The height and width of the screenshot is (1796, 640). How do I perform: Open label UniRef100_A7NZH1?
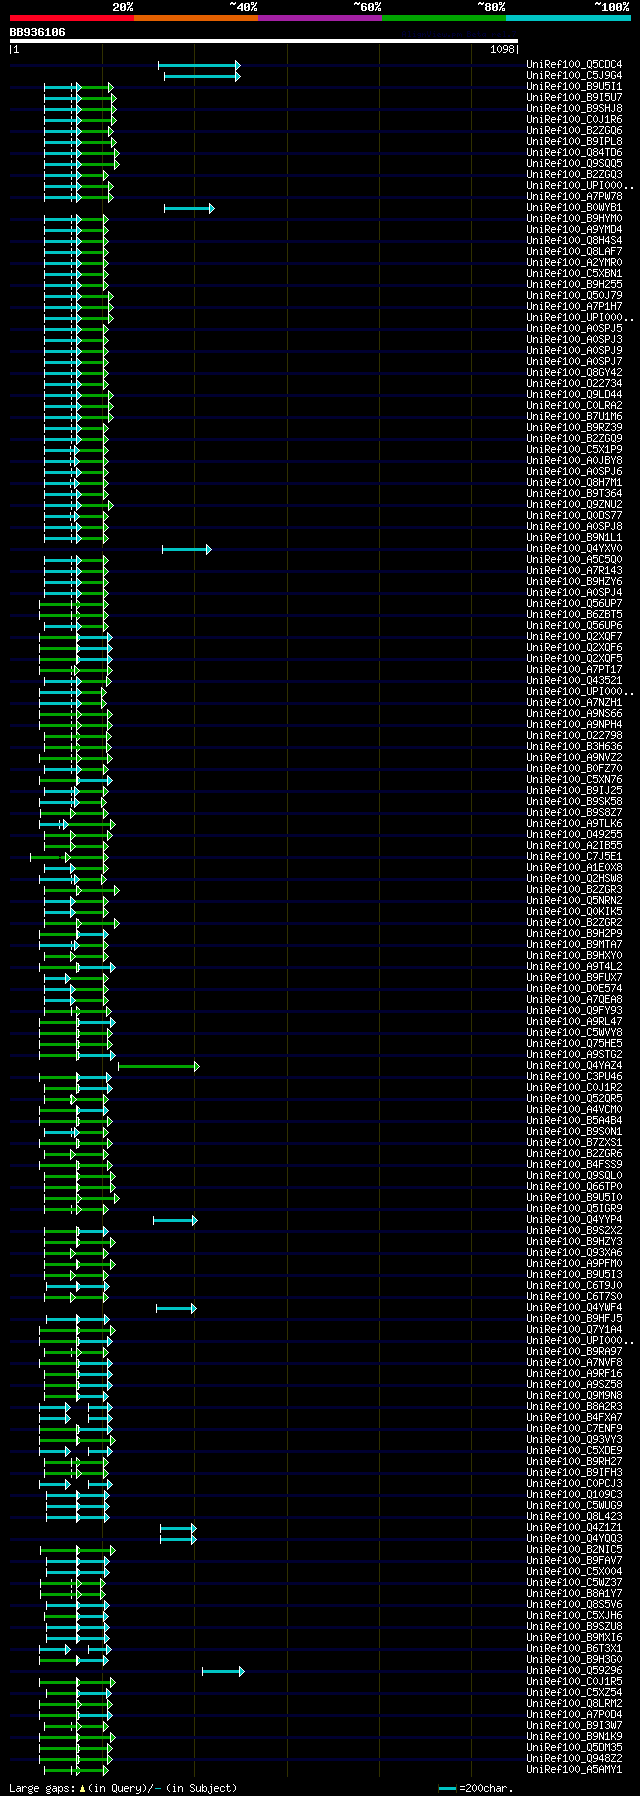pos(574,703)
